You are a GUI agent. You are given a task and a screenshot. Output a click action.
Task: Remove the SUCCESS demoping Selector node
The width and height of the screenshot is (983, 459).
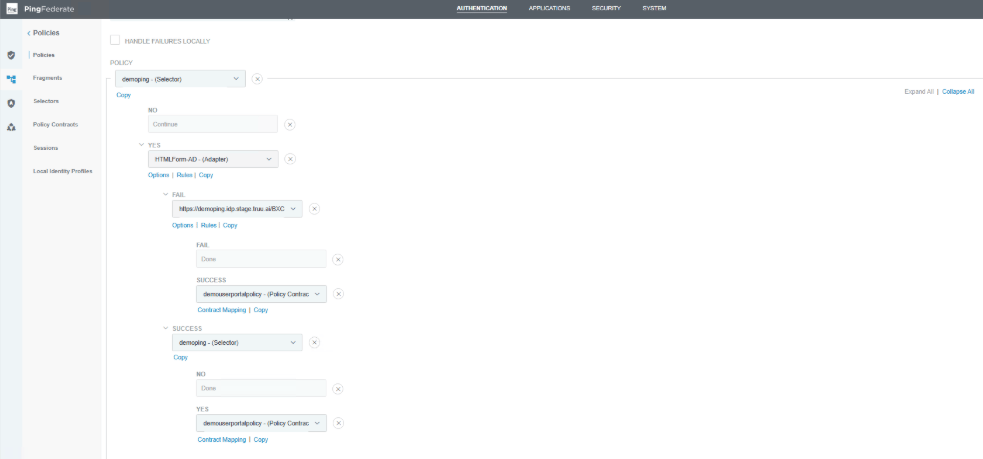pos(314,342)
